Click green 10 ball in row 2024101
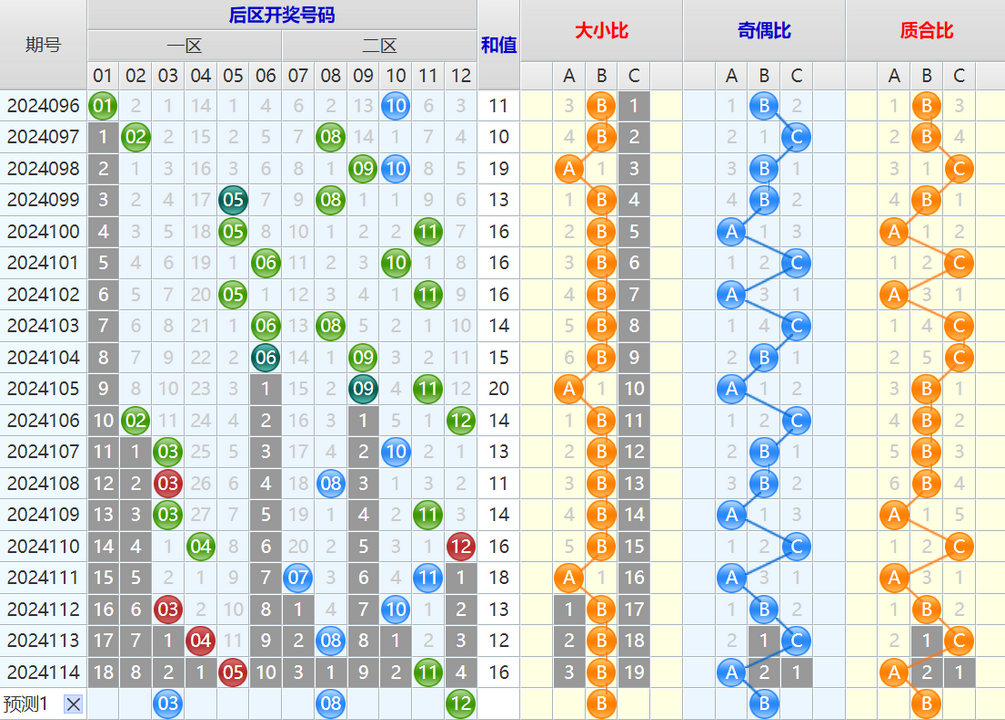 point(395,263)
